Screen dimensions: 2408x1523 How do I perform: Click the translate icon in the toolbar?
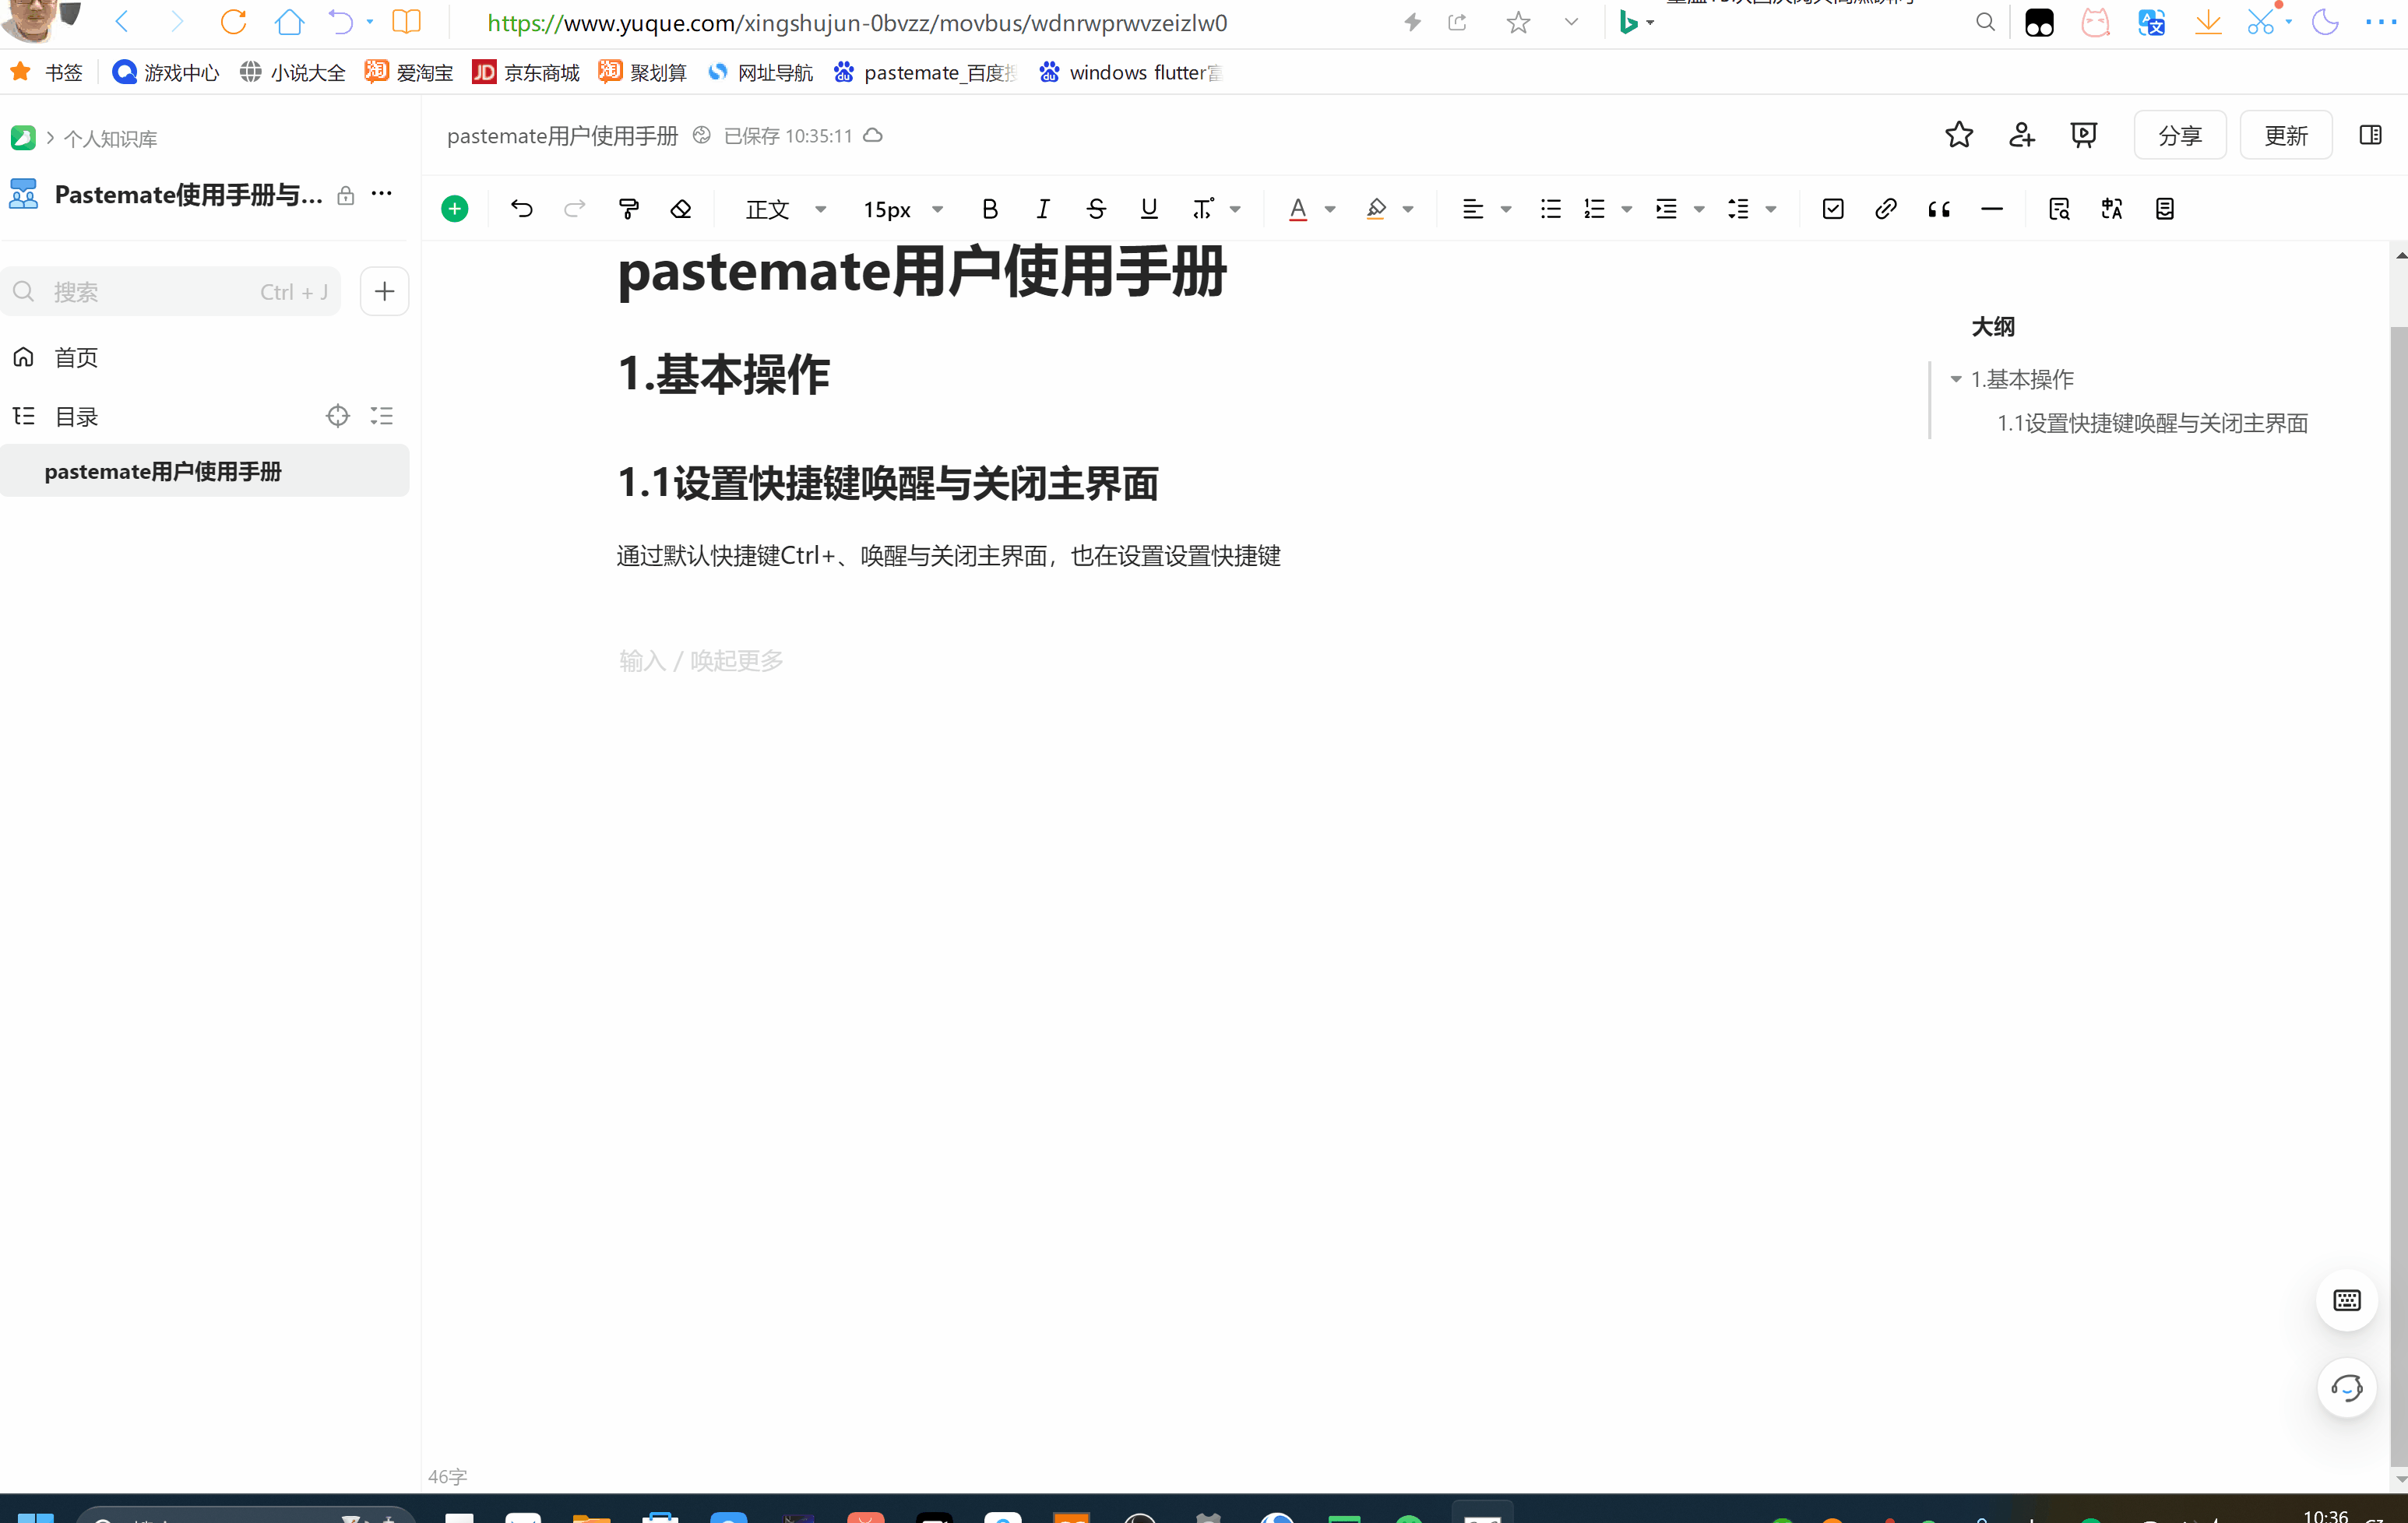[x=2111, y=209]
